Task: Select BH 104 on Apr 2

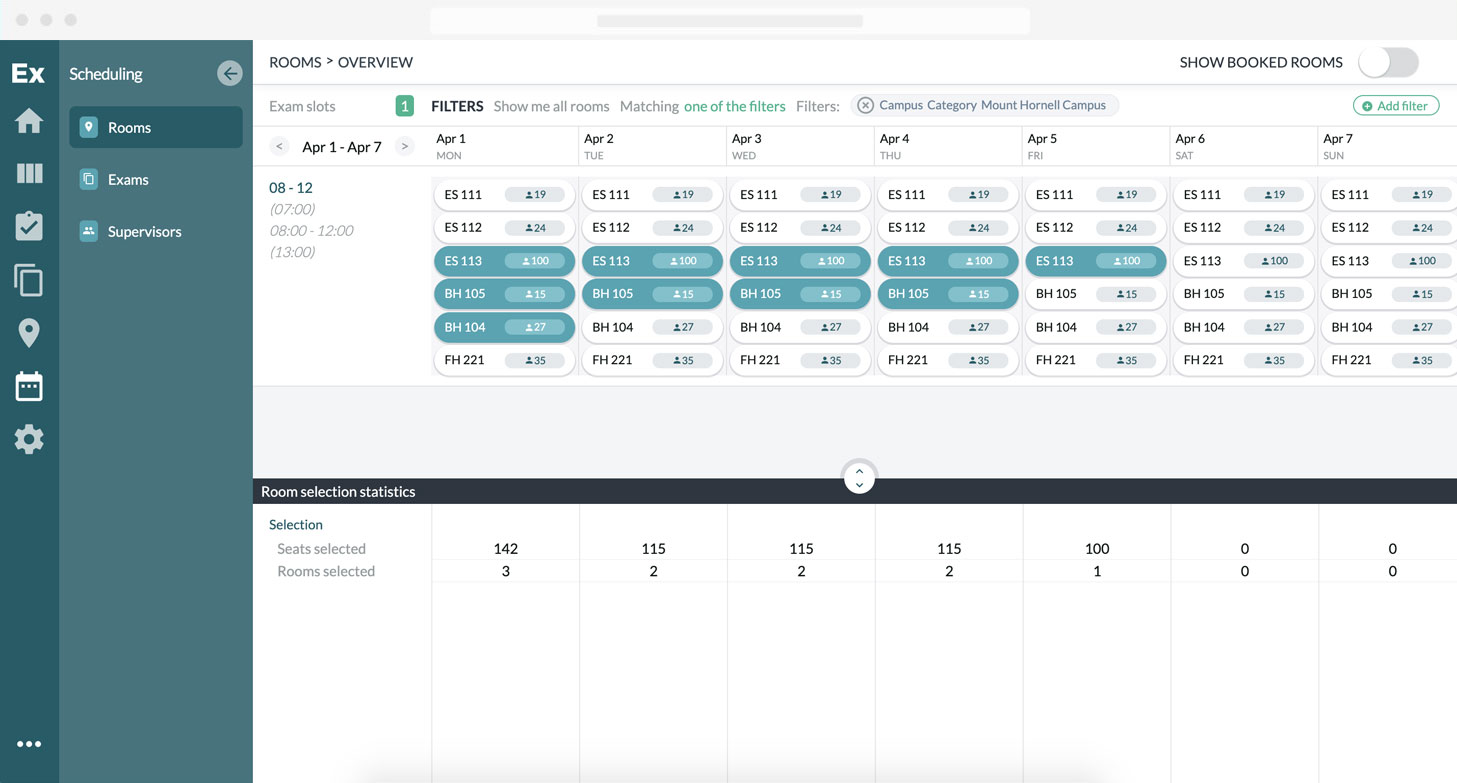Action: tap(652, 327)
